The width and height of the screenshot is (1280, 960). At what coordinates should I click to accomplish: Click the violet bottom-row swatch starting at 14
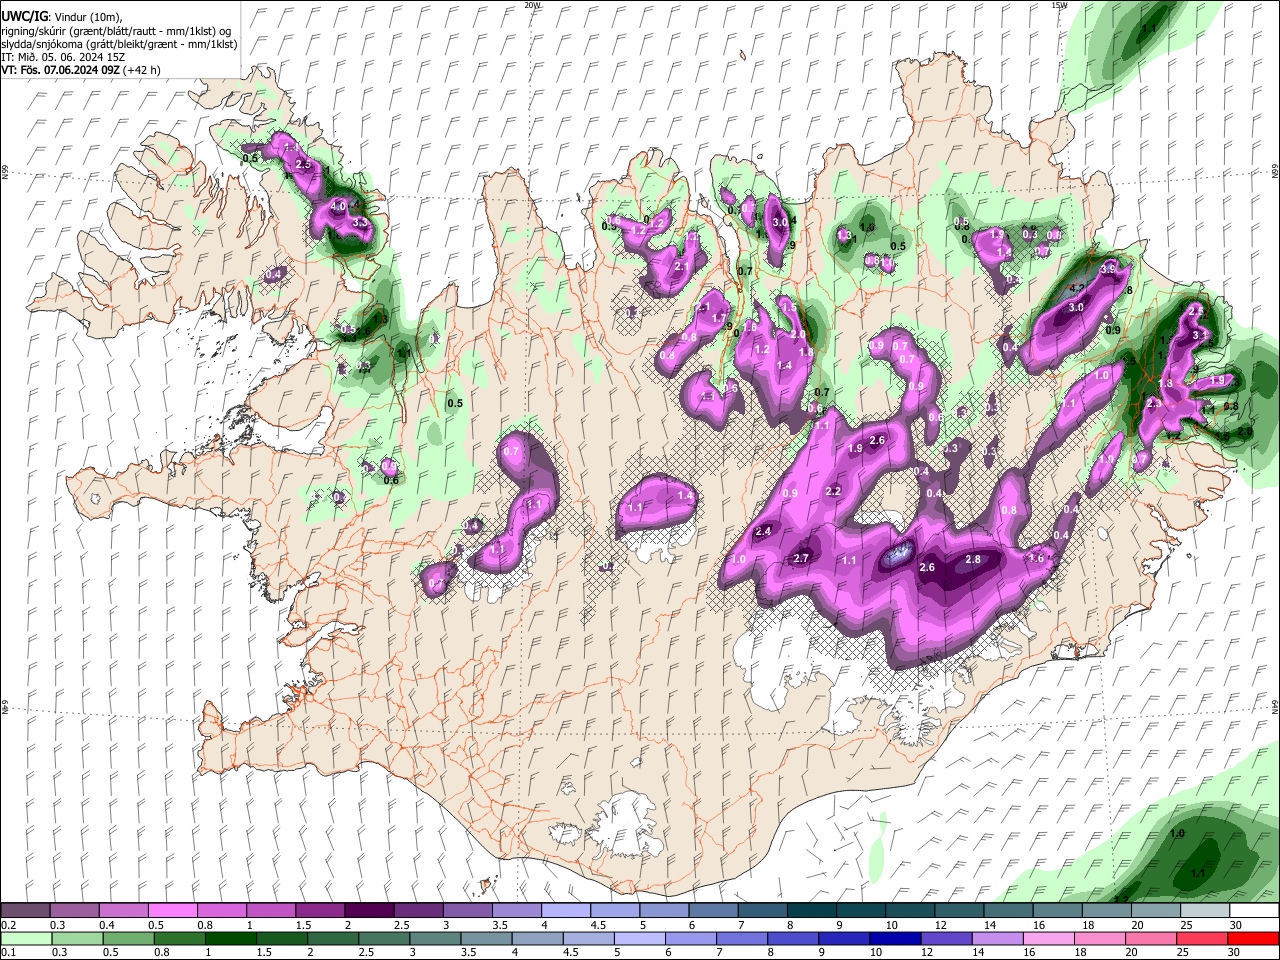coord(998,938)
